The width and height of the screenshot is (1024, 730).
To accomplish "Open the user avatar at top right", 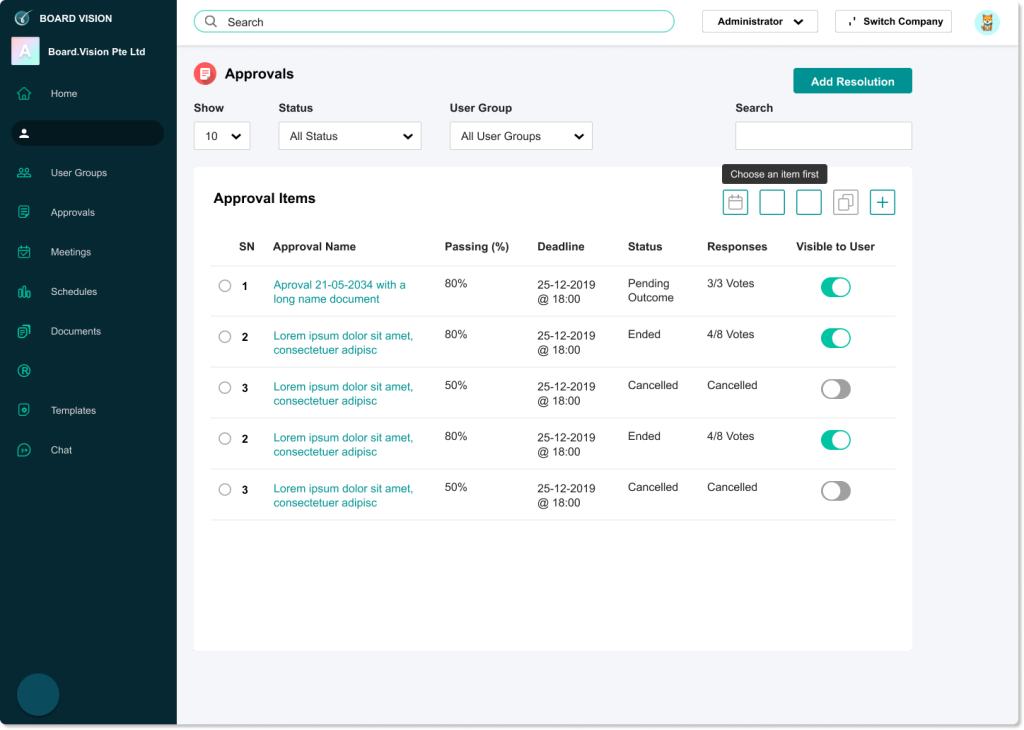I will click(x=986, y=22).
